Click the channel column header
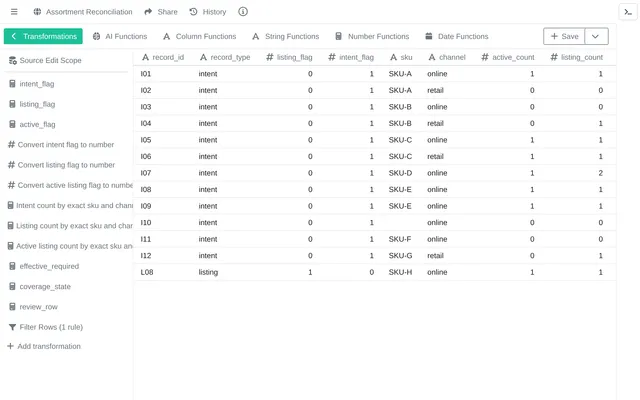The width and height of the screenshot is (640, 400). [446, 57]
